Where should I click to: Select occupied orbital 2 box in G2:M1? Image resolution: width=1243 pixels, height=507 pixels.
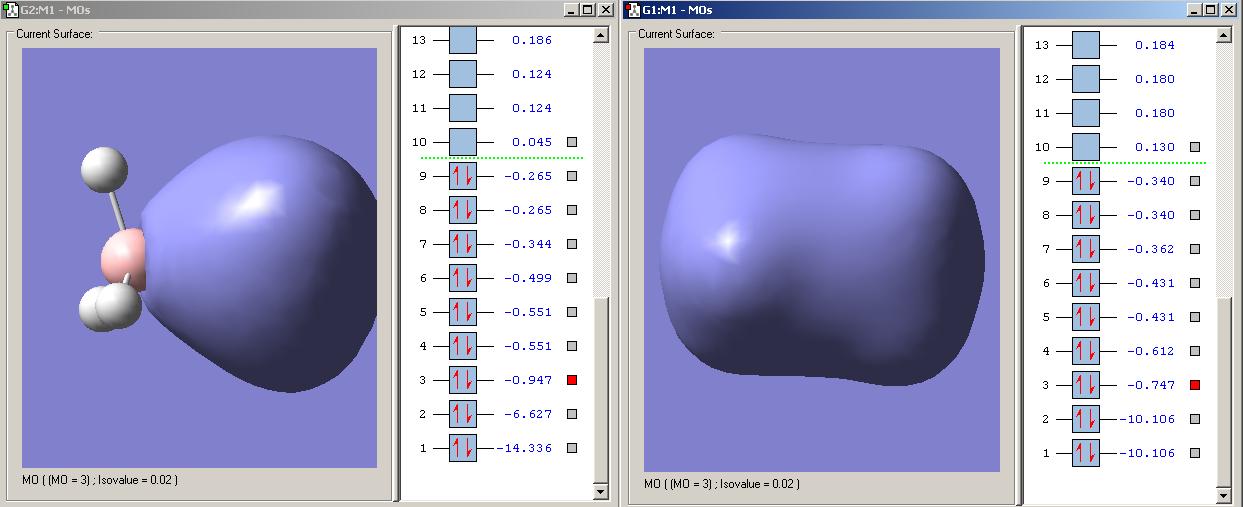[x=463, y=414]
